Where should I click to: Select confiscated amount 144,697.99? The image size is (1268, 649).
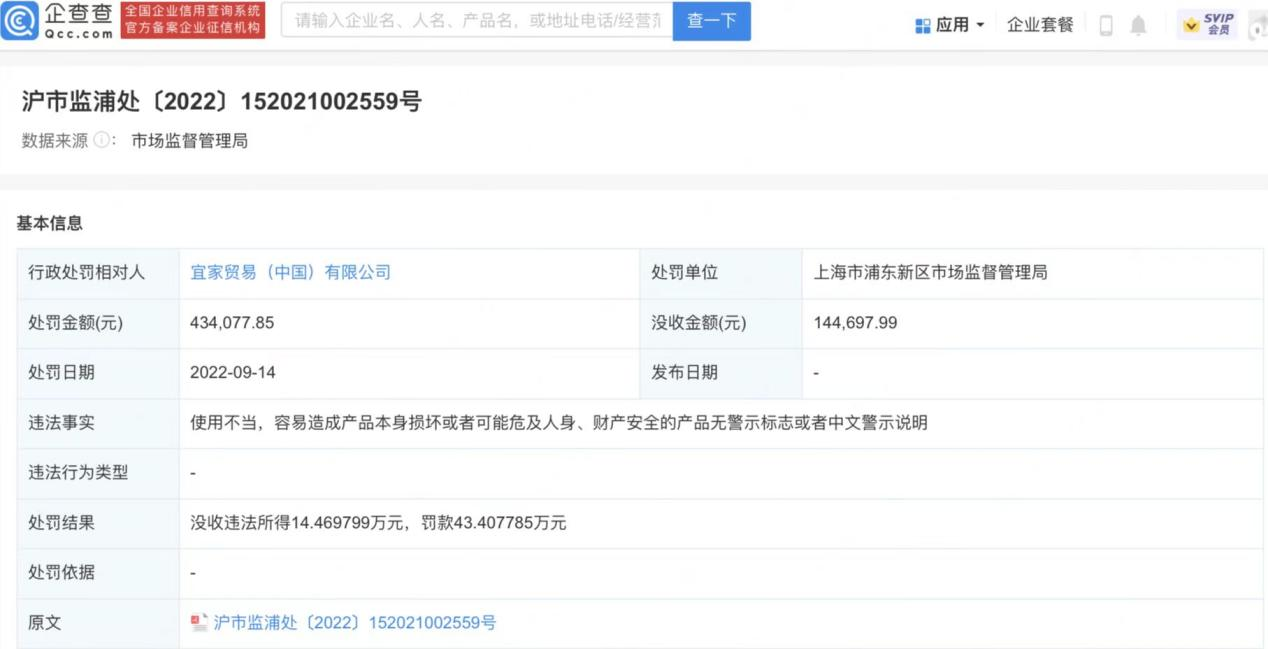[855, 323]
